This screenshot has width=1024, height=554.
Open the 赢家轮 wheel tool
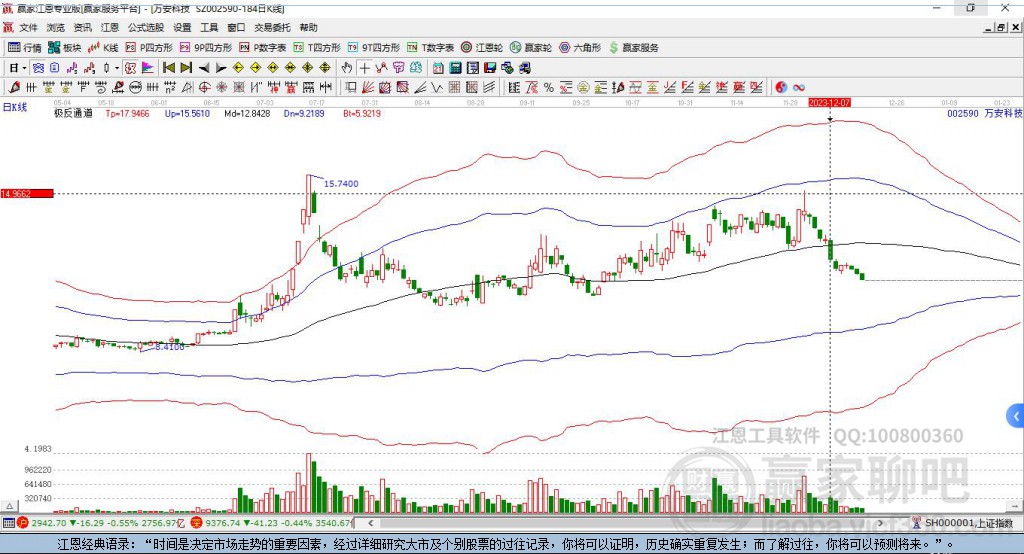pyautogui.click(x=531, y=48)
